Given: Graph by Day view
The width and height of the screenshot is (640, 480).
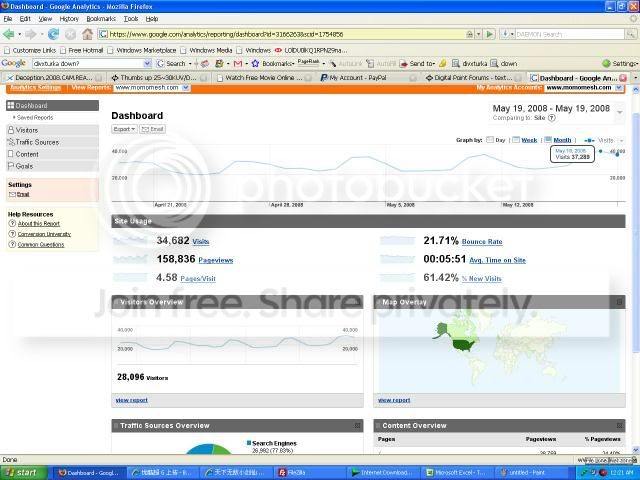Looking at the screenshot, I should pyautogui.click(x=496, y=140).
